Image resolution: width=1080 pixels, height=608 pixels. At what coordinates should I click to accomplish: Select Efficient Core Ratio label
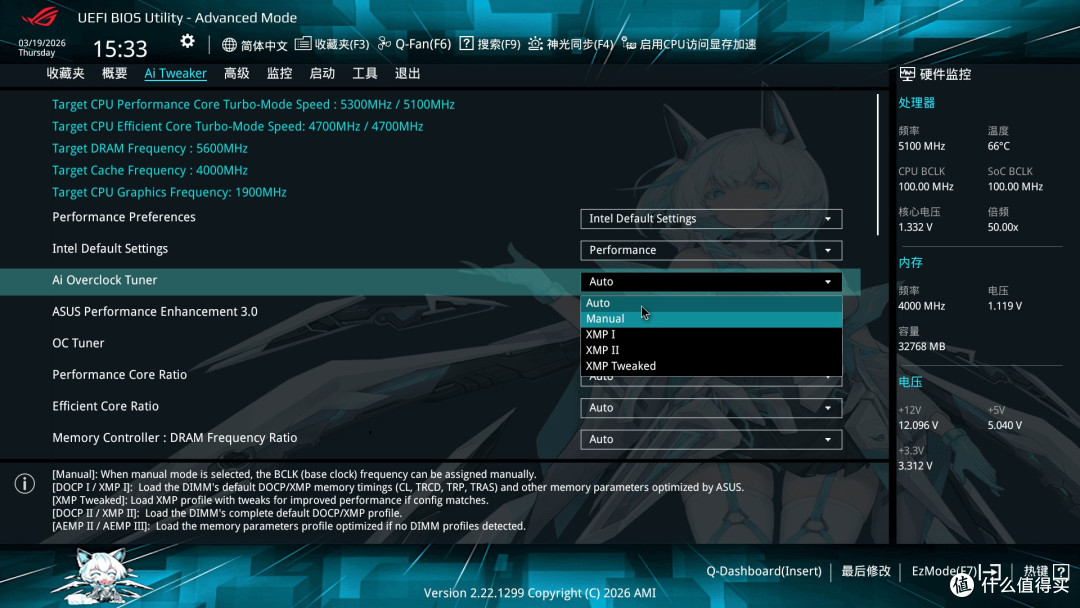coord(105,406)
